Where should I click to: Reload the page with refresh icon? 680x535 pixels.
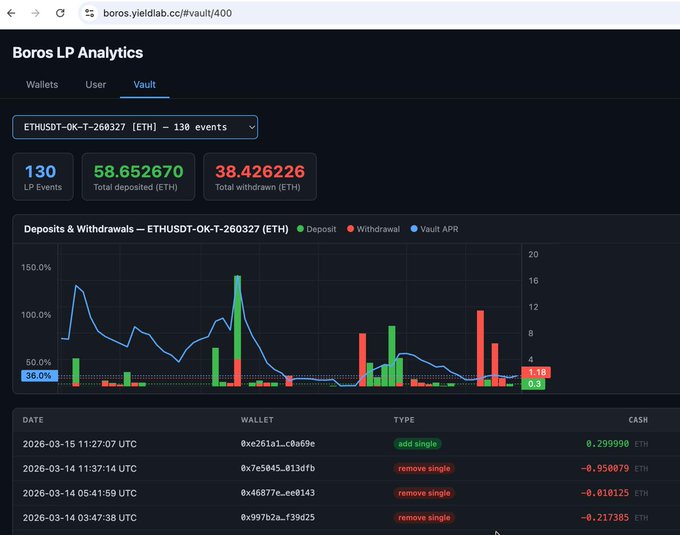coord(60,13)
